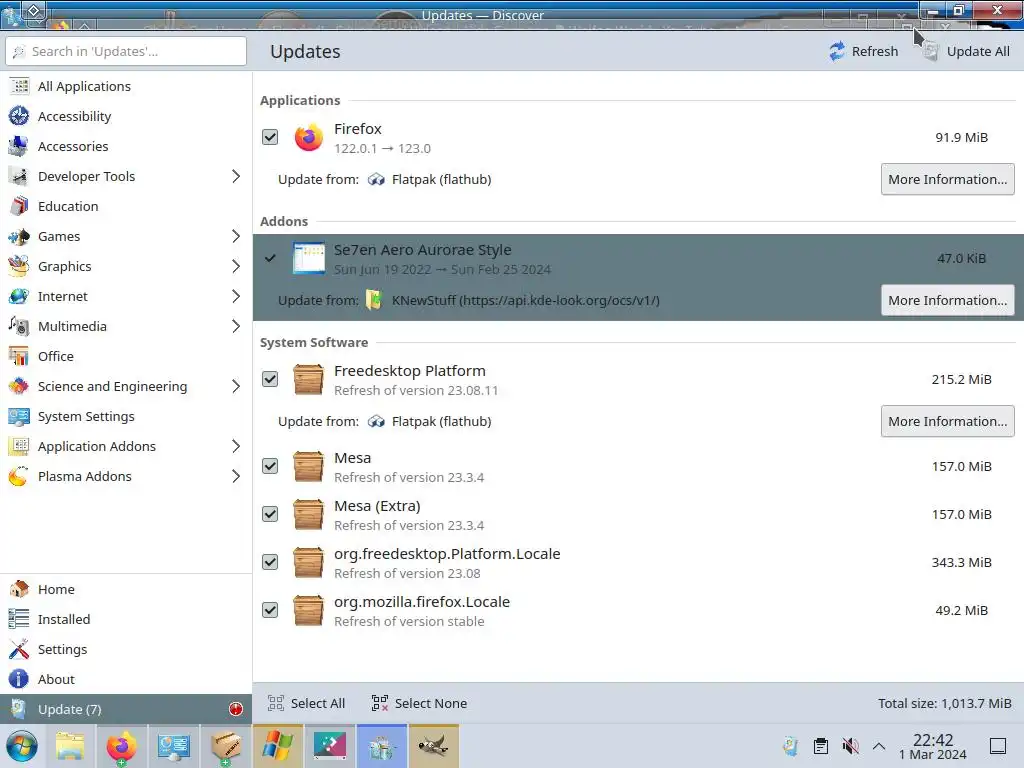Click the Search in 'Updates' field

[126, 51]
